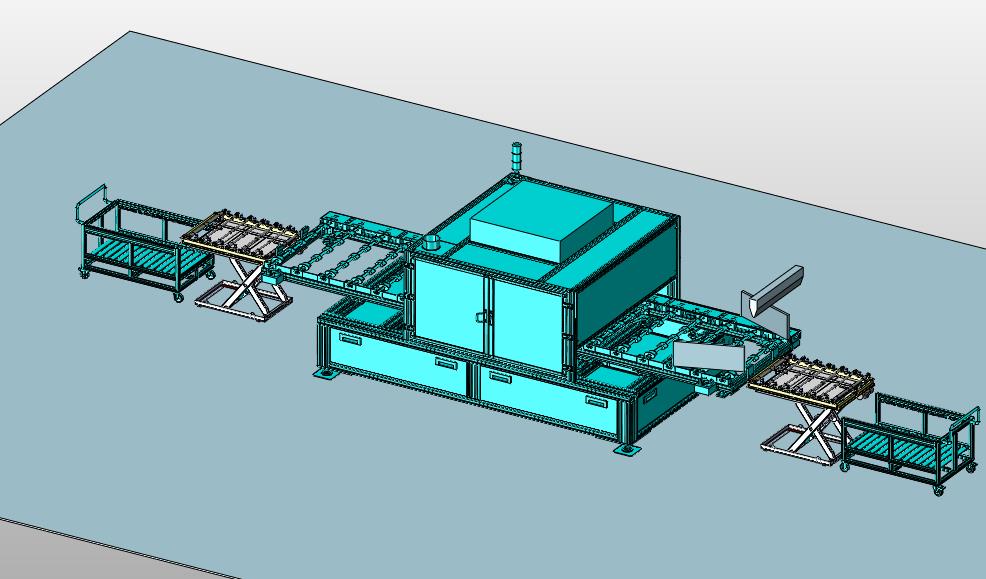
Task: Click the front-right leveling foot of the base frame
Action: coord(628,449)
